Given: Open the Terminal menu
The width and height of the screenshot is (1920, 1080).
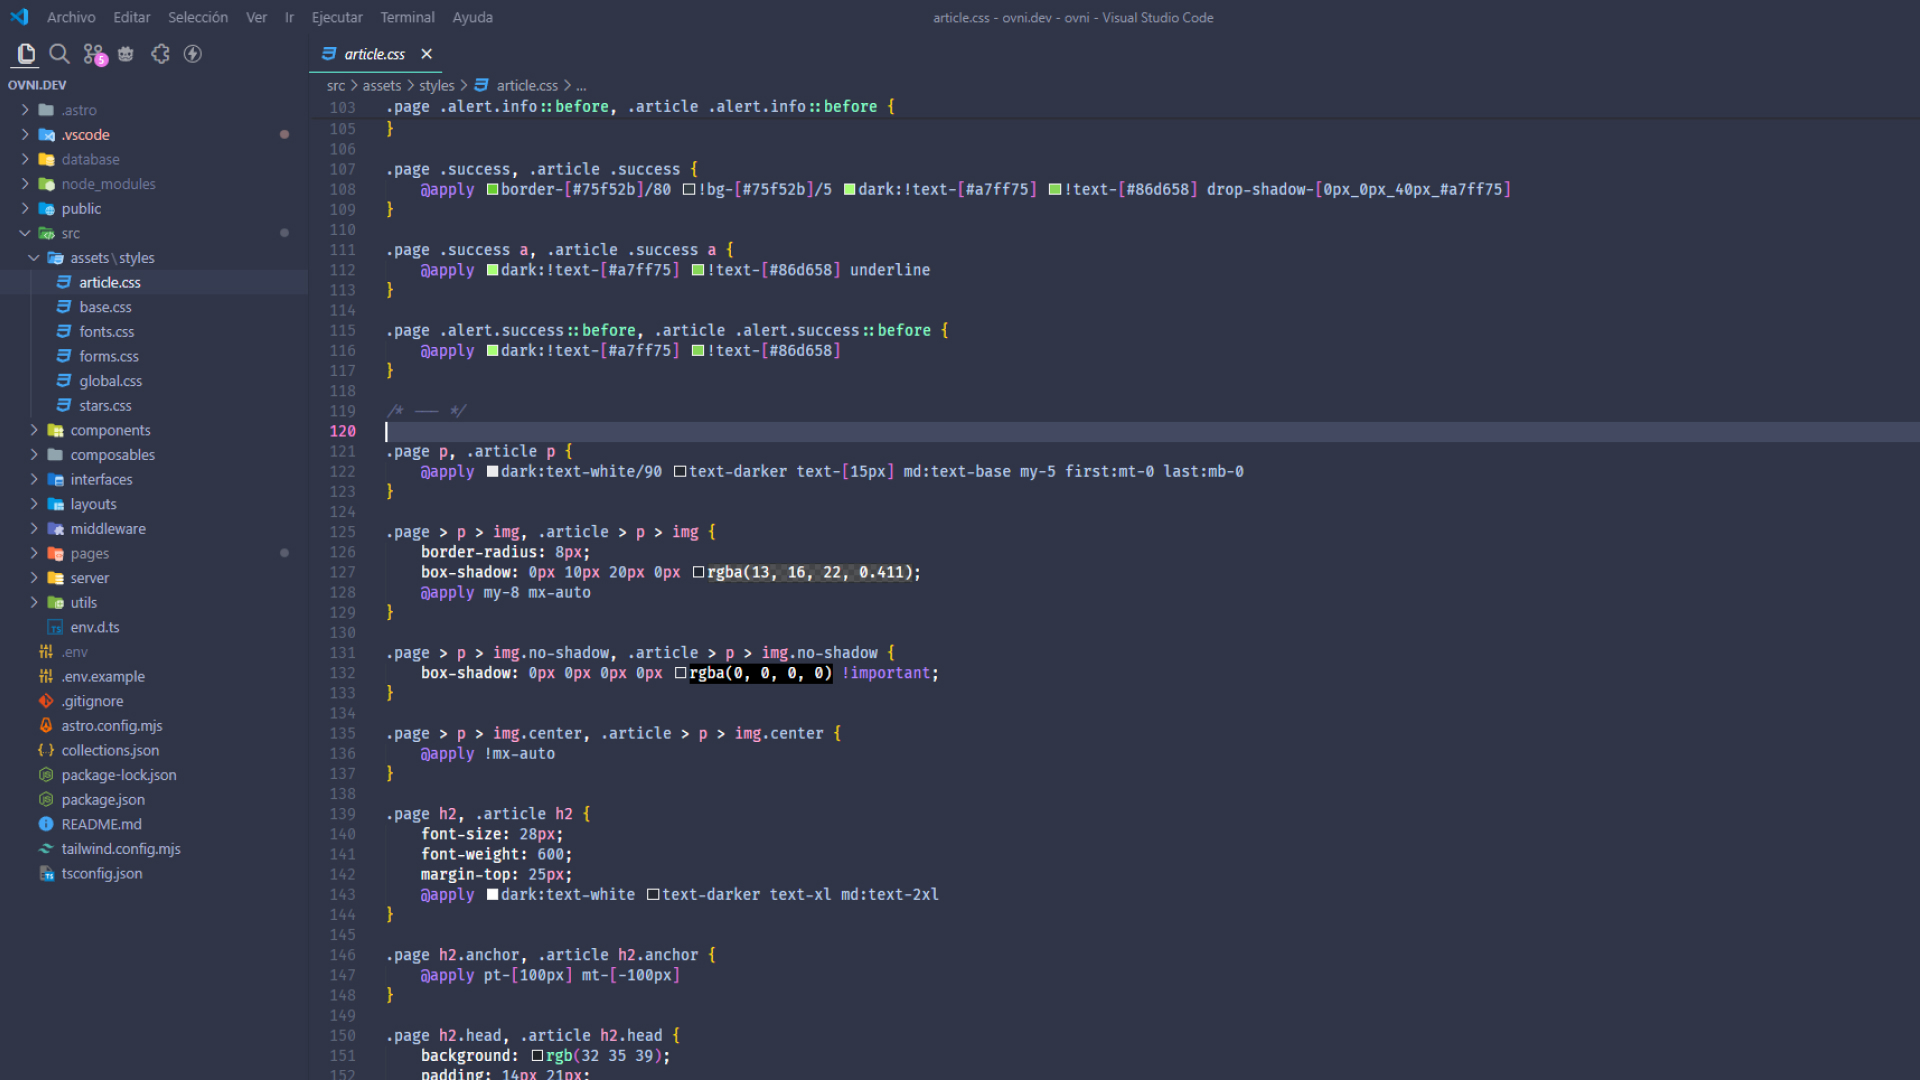Looking at the screenshot, I should [408, 17].
